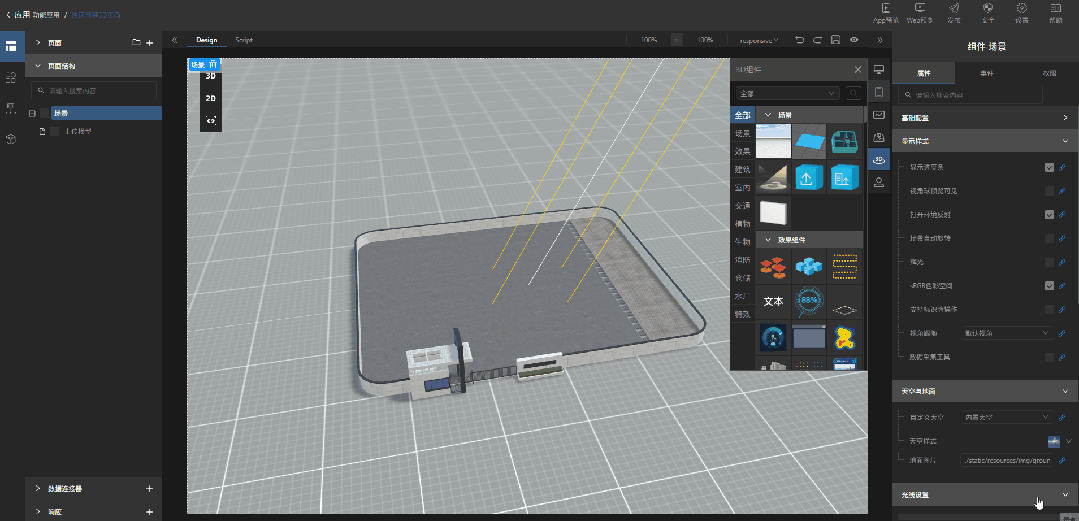Open the view angle dropdown
Viewport: 1079px width, 521px height.
click(1007, 333)
